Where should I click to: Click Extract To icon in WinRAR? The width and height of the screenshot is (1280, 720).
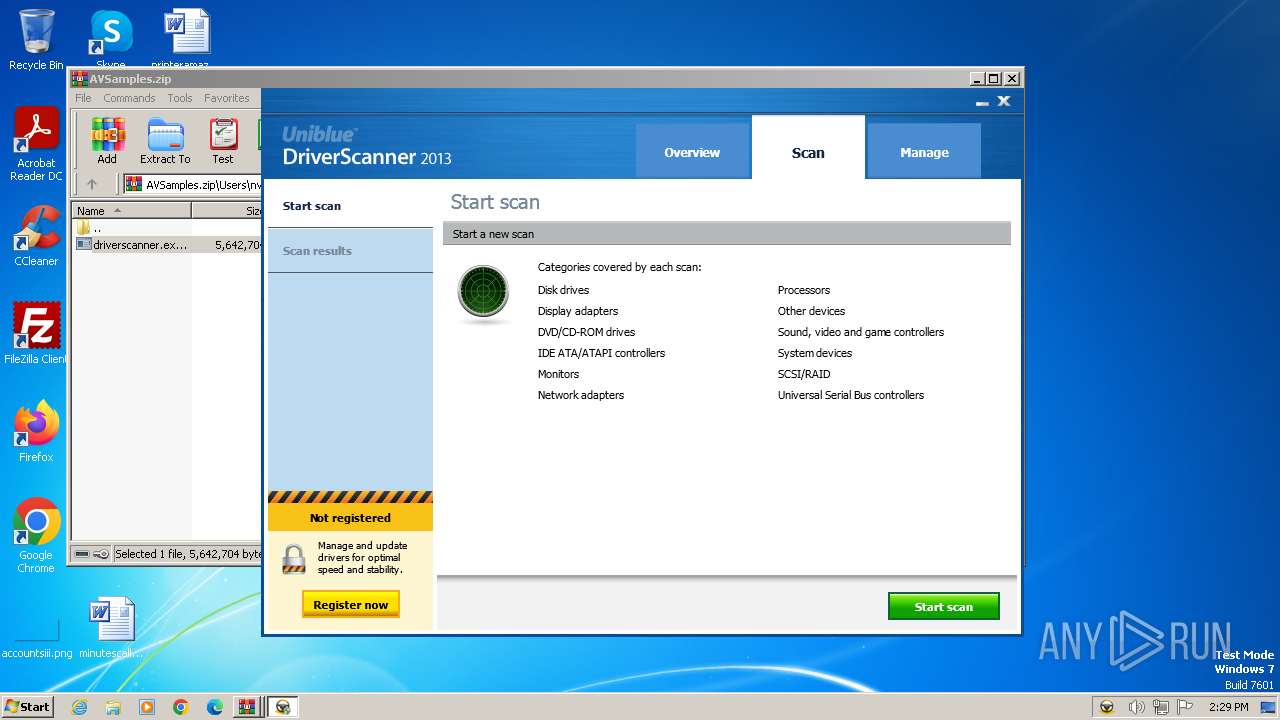click(x=165, y=141)
